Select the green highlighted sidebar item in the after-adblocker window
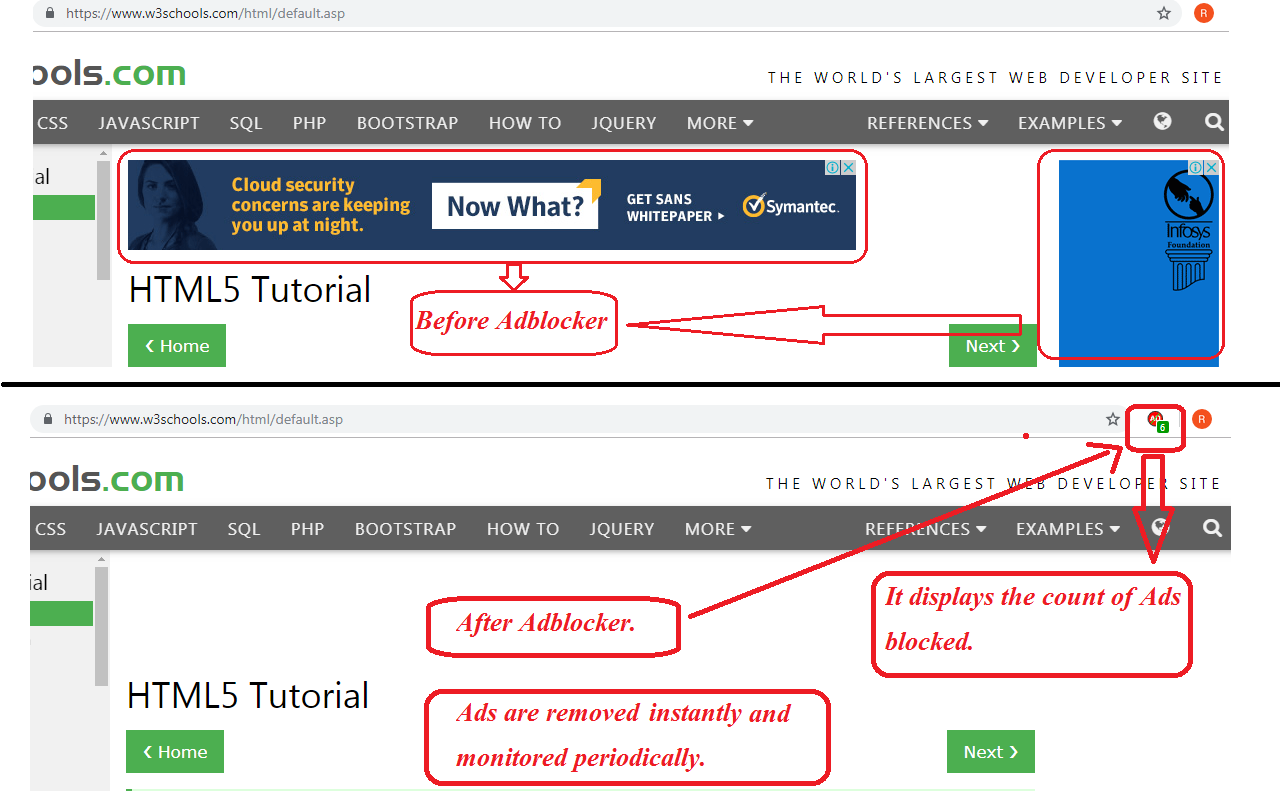Image resolution: width=1280 pixels, height=800 pixels. 62,613
